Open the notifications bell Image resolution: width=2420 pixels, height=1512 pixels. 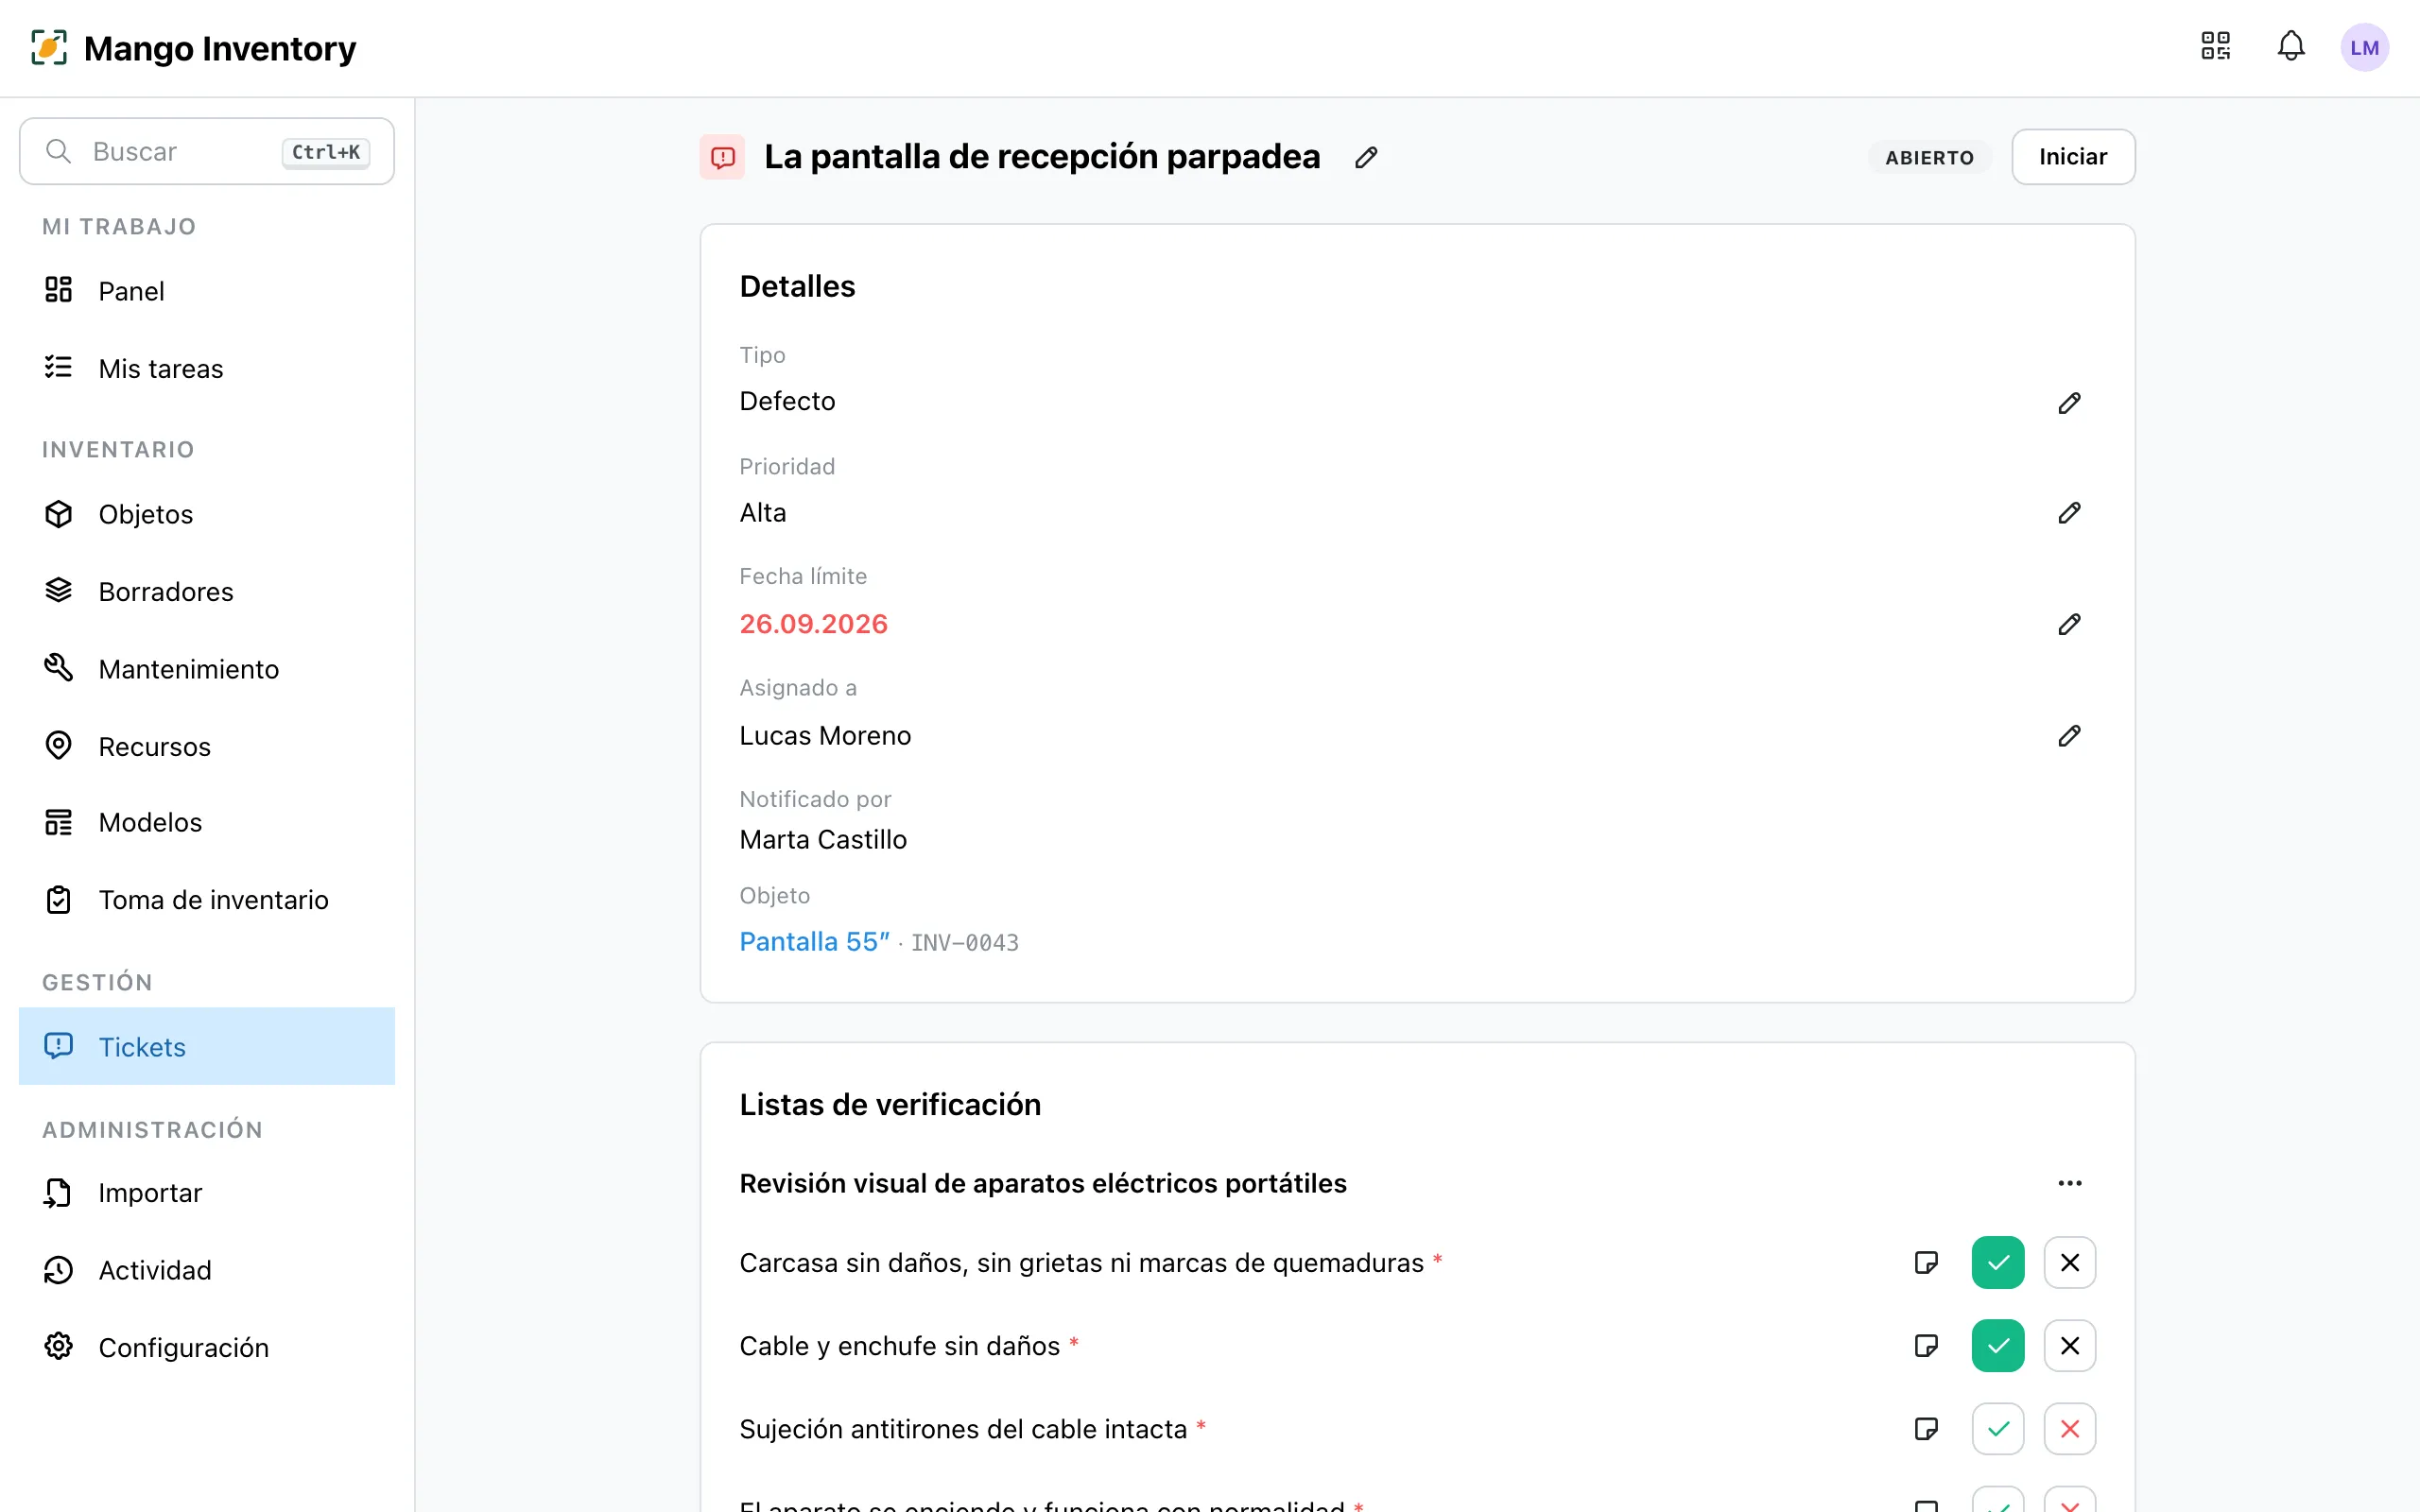click(2291, 46)
